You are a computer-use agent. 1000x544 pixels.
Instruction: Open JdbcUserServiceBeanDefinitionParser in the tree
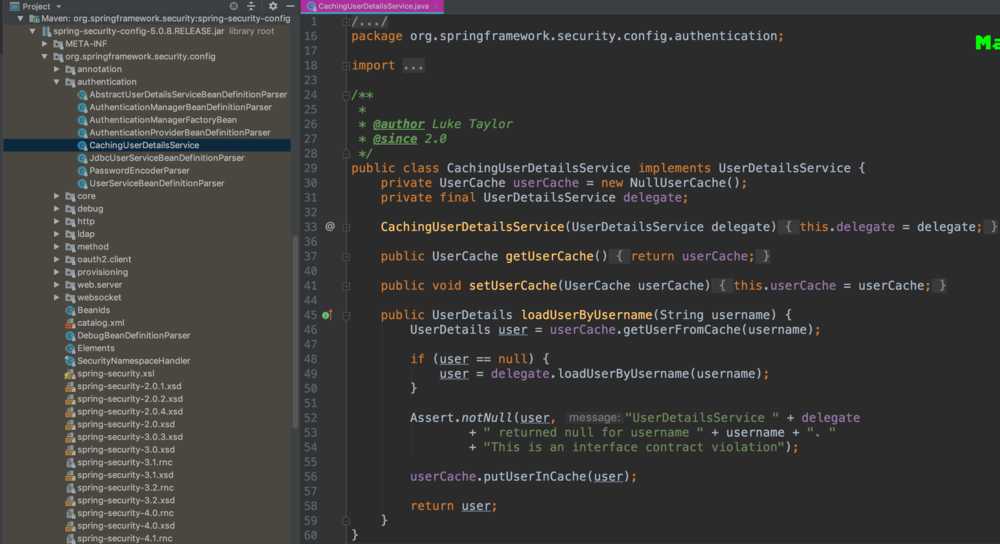pos(166,158)
